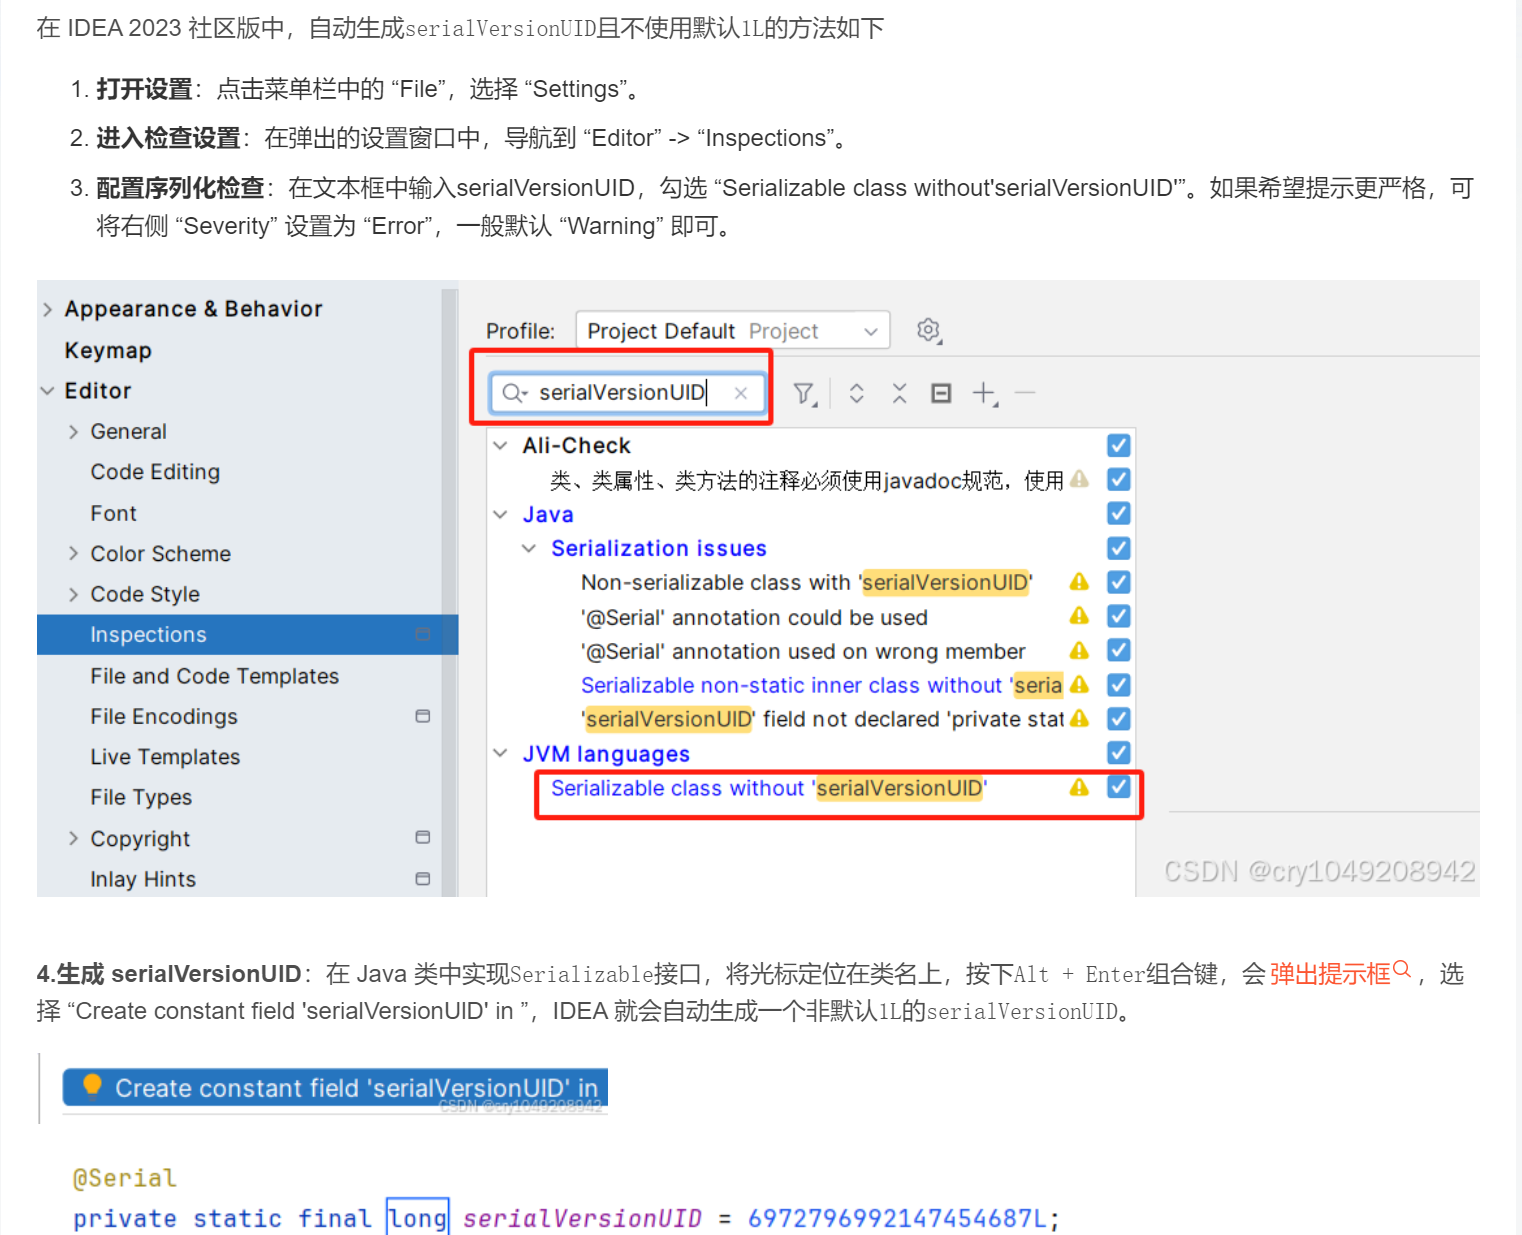Toggle the Ali-Check group checkbox
Viewport: 1522px width, 1235px height.
click(x=1119, y=445)
